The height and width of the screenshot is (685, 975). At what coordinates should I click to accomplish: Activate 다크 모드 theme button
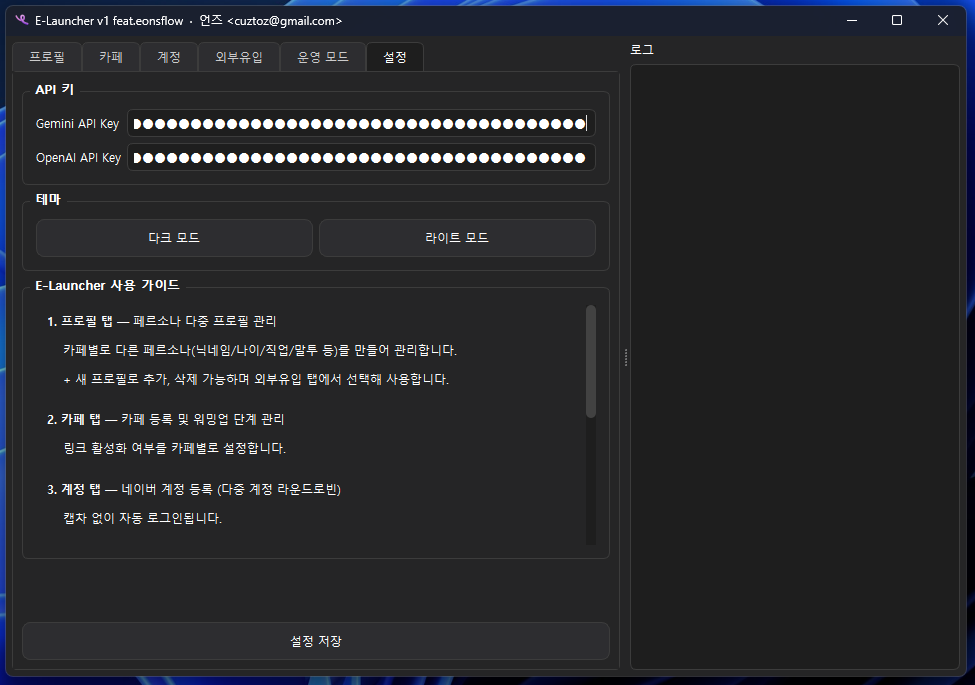pyautogui.click(x=174, y=237)
